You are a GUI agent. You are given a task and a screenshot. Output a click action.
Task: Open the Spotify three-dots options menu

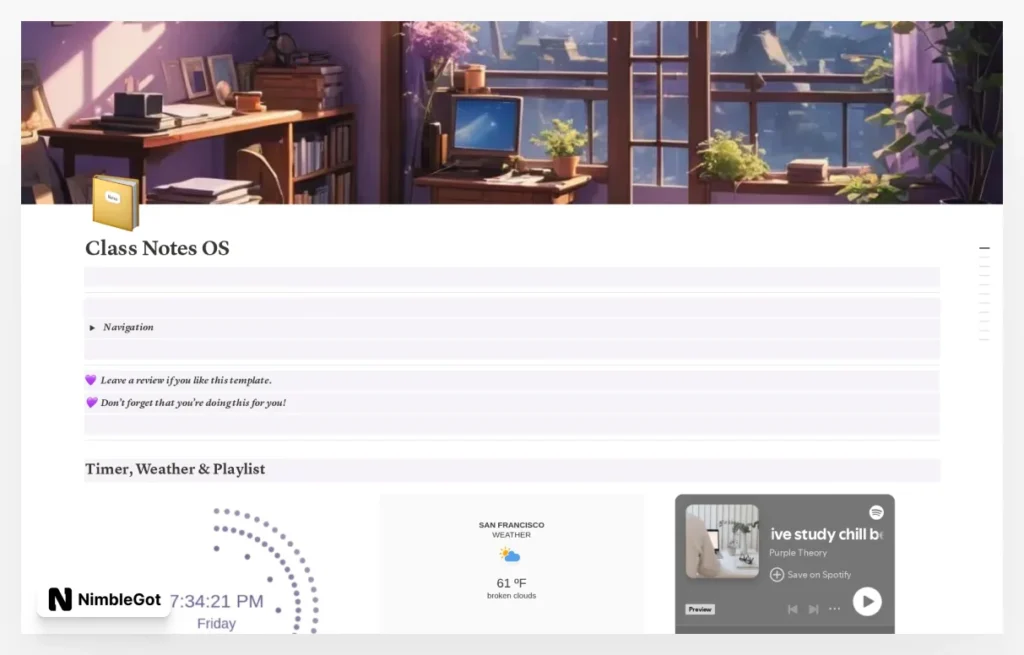[834, 609]
